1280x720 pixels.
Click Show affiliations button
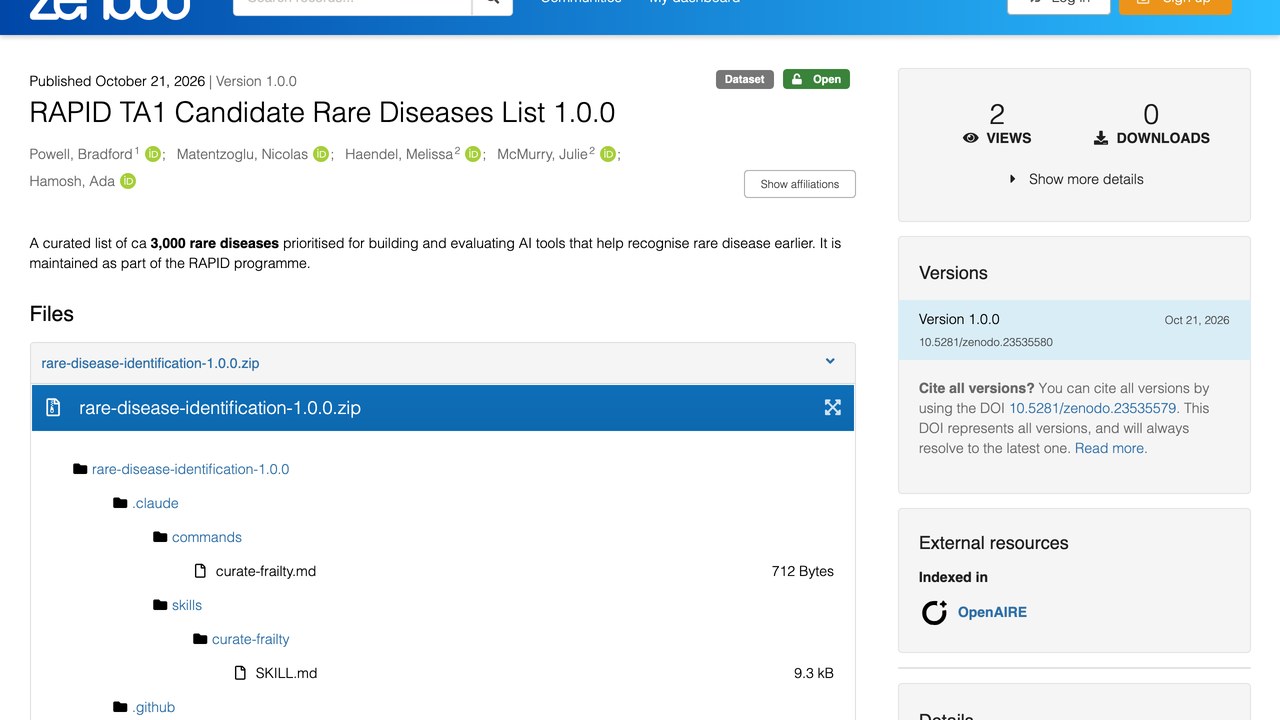(800, 184)
